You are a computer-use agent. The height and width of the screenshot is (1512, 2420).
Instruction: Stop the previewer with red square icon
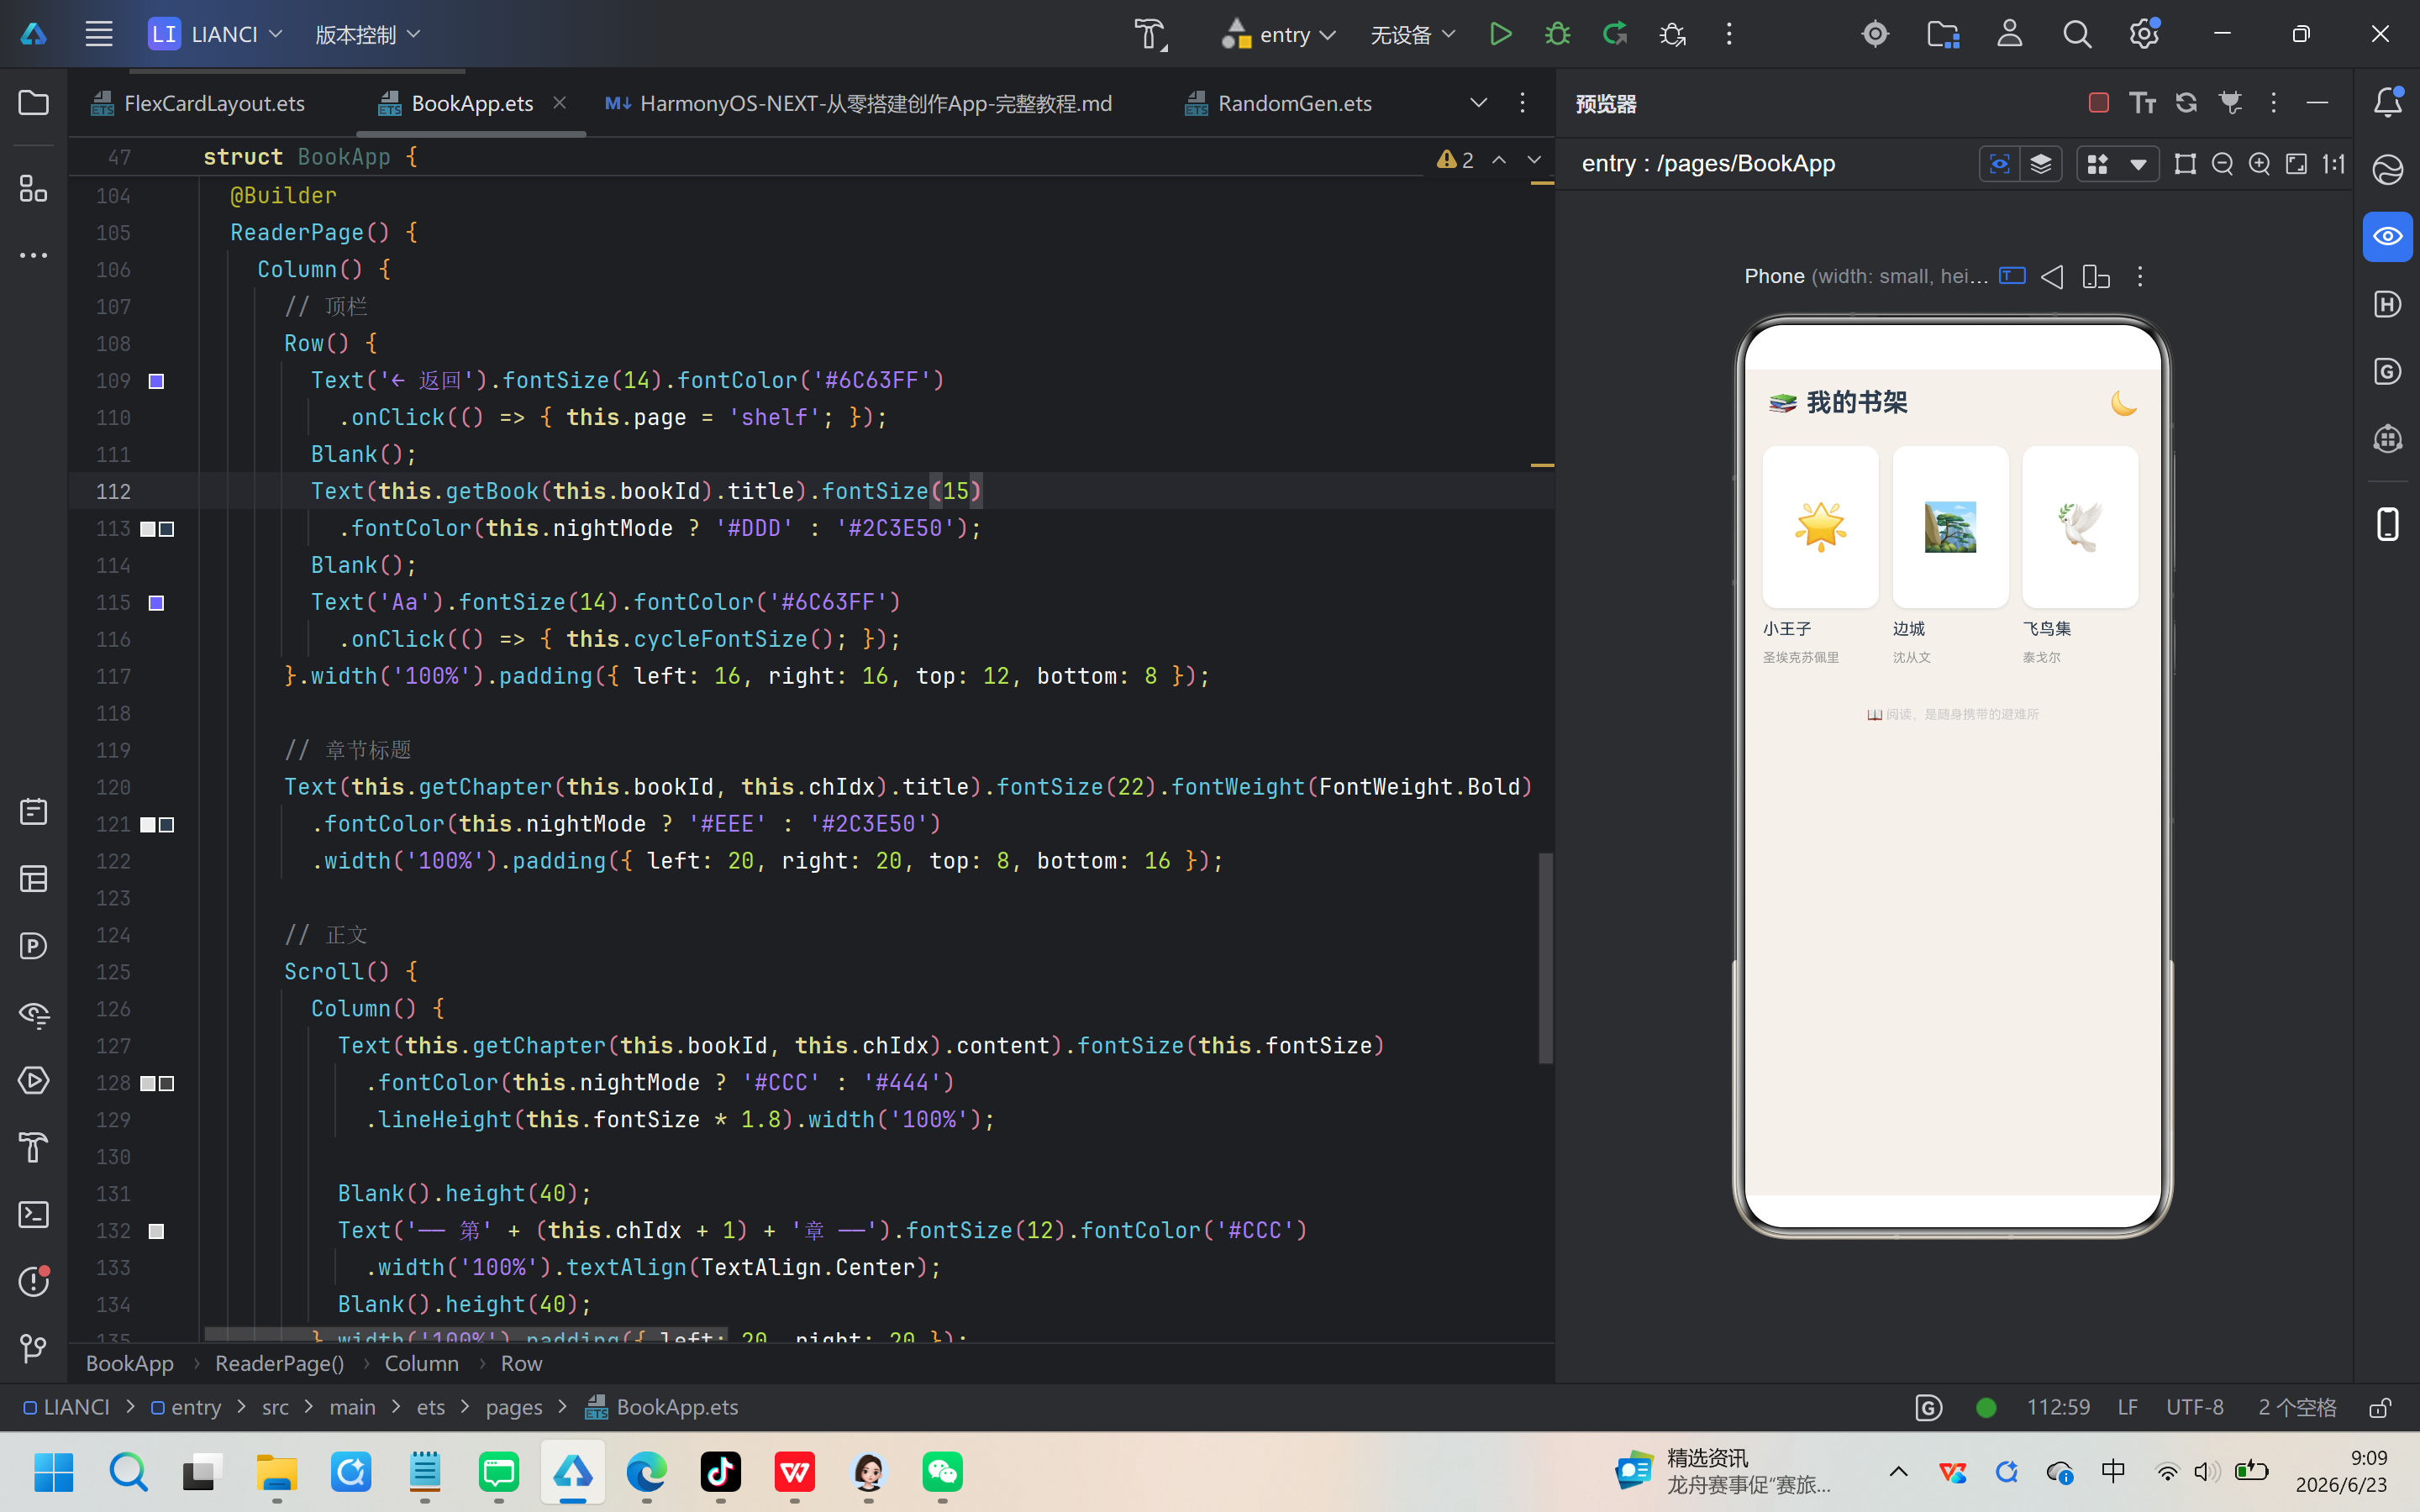(x=2099, y=103)
